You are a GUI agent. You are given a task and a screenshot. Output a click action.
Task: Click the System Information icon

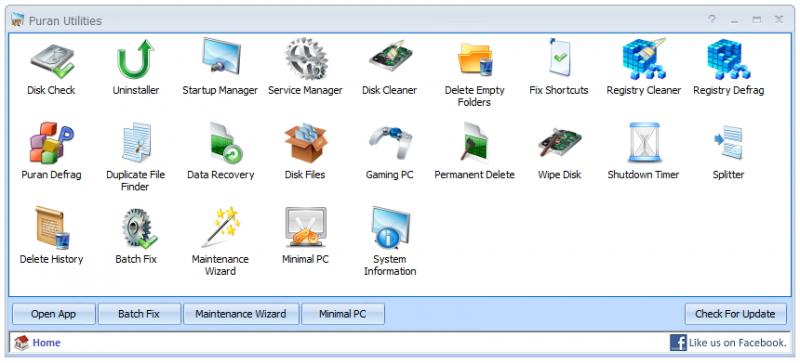[x=390, y=227]
